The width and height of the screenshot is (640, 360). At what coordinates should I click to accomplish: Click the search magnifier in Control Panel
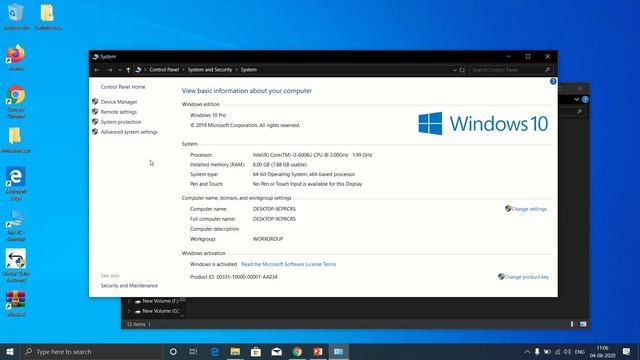pyautogui.click(x=547, y=70)
